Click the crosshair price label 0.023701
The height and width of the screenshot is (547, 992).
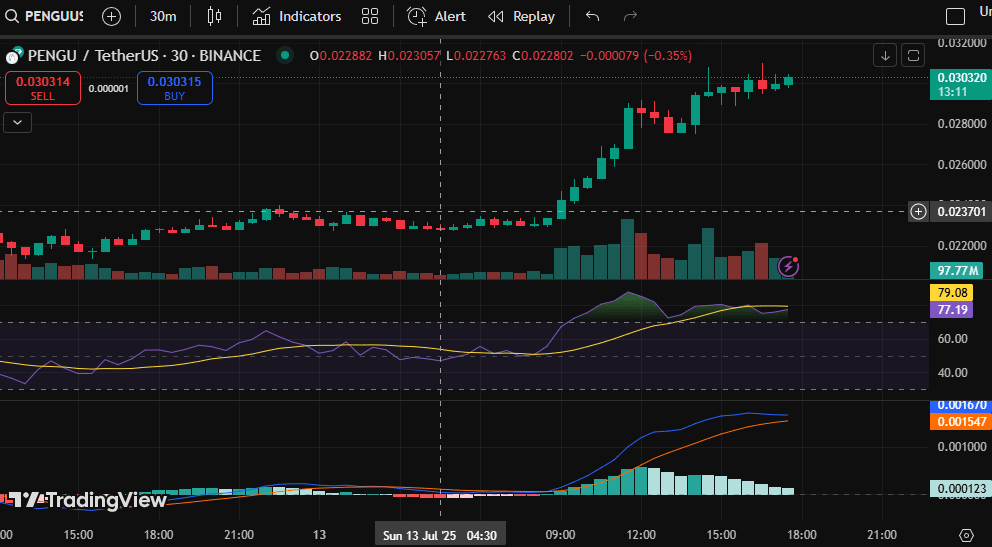point(962,211)
